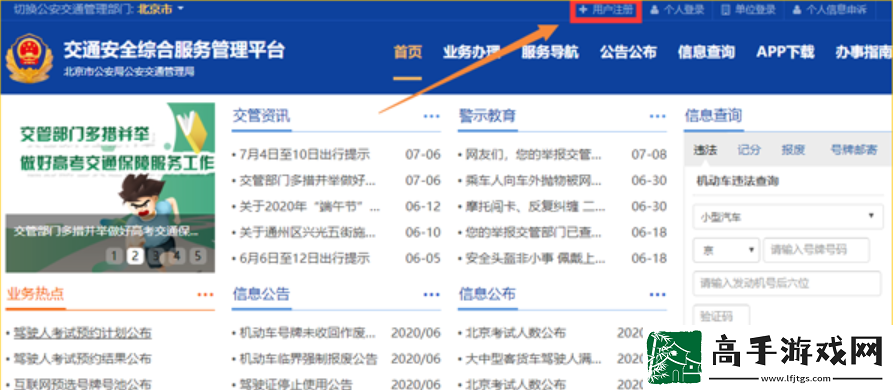The image size is (893, 390).
Task: Click the 交通安全综合服务管理平台 title
Action: 174,50
